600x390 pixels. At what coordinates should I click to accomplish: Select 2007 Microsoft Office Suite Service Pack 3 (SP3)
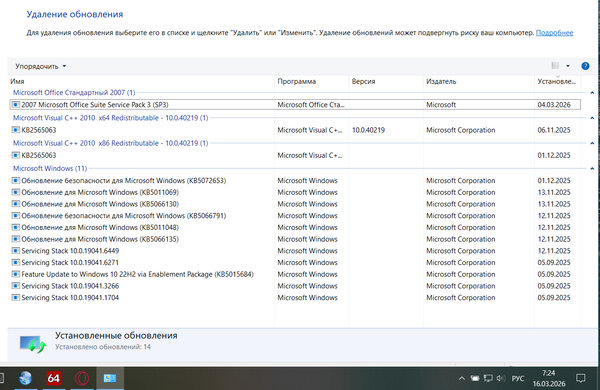tap(95, 104)
